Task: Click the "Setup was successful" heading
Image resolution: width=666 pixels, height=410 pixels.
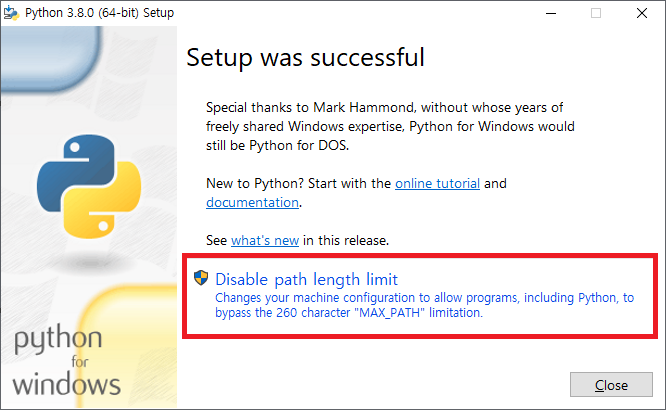Action: [x=305, y=57]
